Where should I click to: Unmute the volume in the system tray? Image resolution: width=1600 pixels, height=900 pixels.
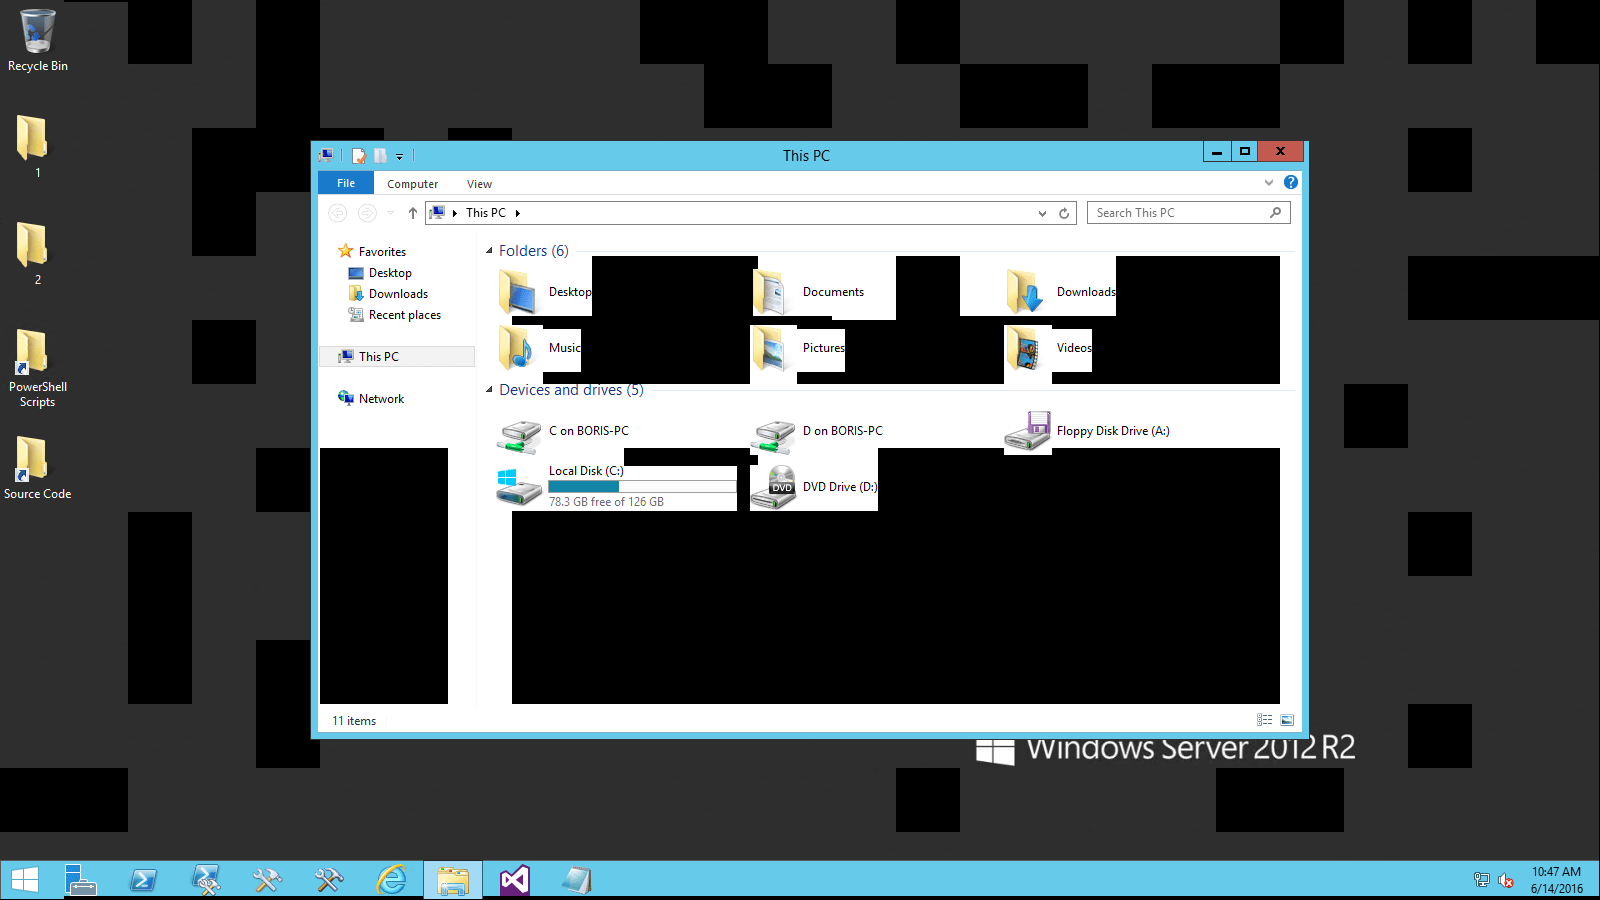tap(1508, 881)
